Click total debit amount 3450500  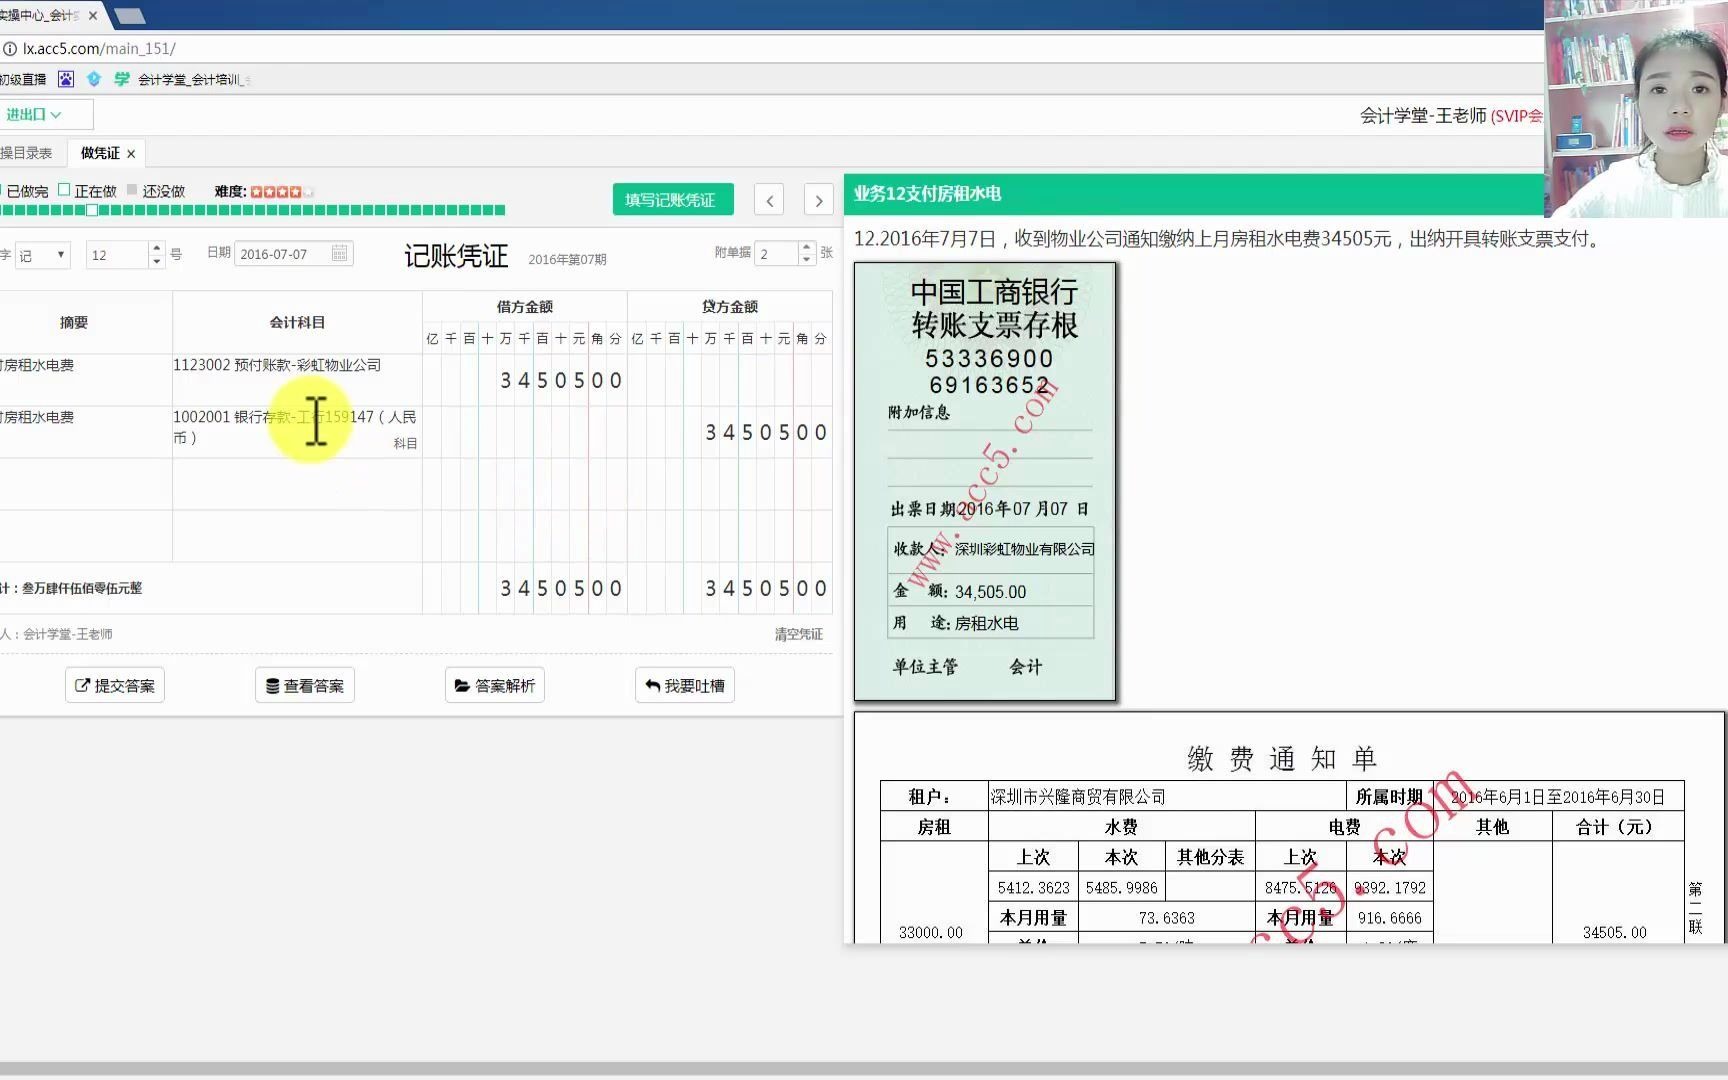pos(561,588)
